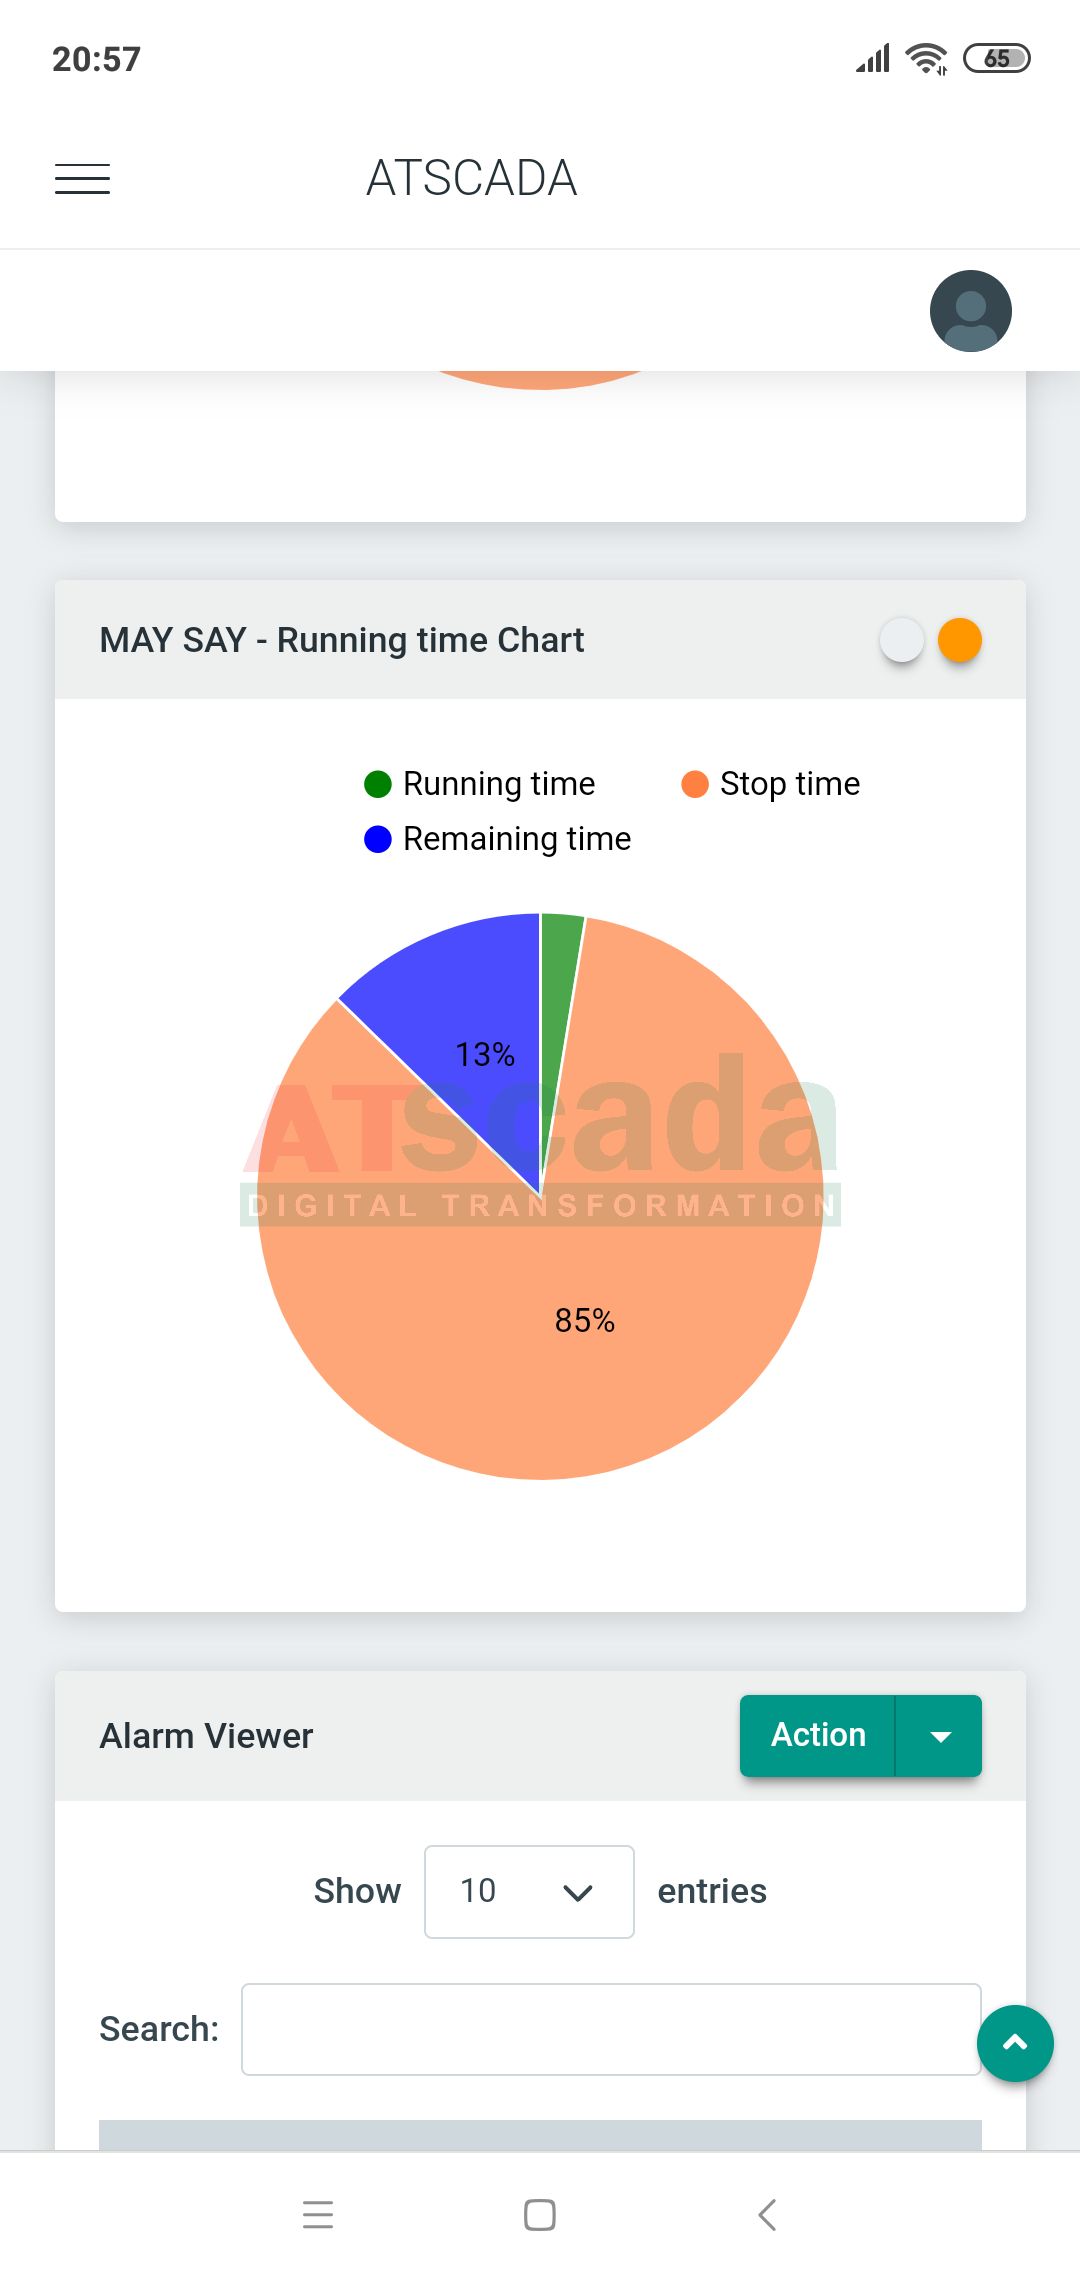Open the entries count dropdown
Image resolution: width=1080 pixels, height=2280 pixels.
click(529, 1891)
